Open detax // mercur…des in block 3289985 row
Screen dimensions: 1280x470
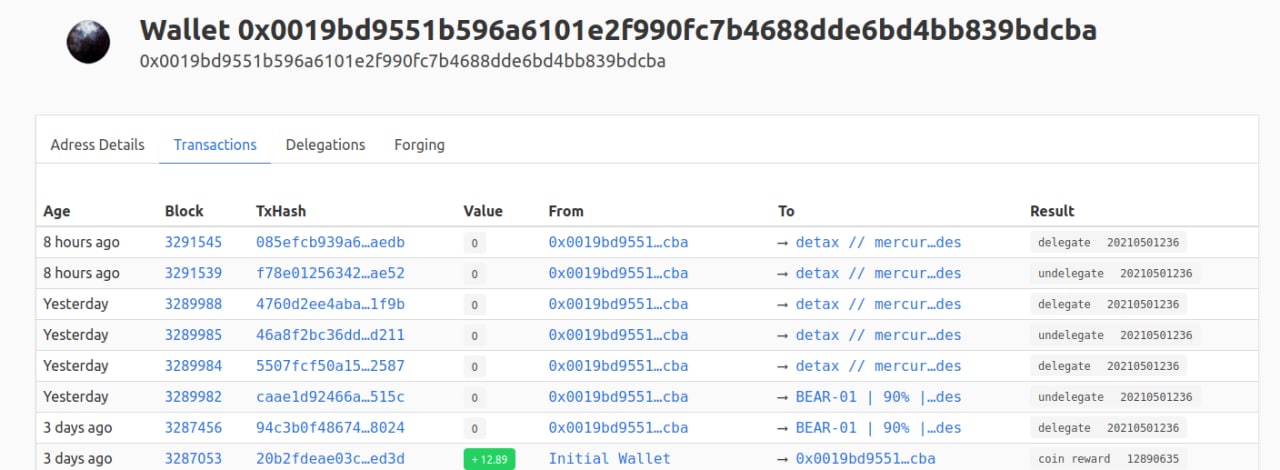(878, 335)
